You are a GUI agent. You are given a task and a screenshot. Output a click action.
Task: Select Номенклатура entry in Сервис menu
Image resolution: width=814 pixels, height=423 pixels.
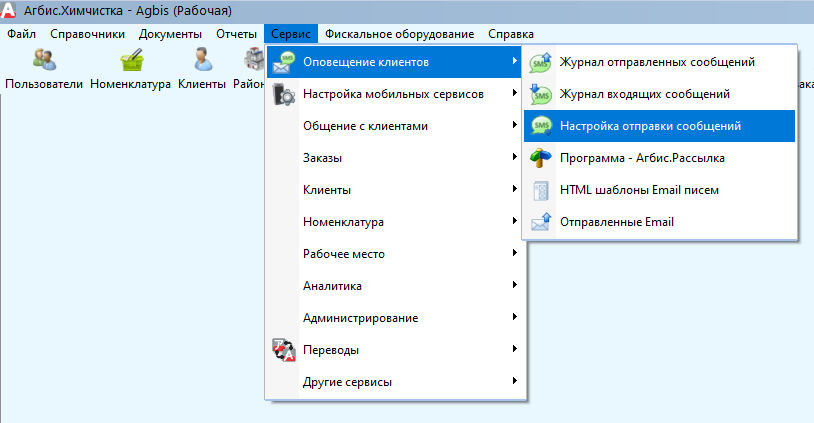[x=394, y=222]
